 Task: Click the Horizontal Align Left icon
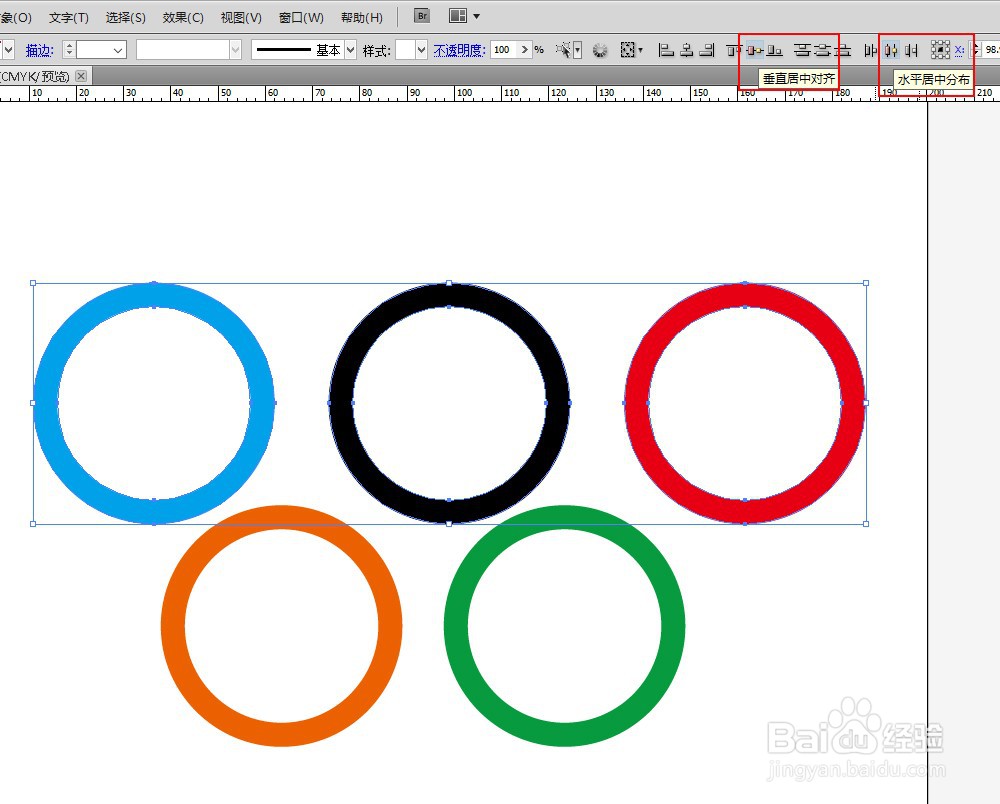tap(666, 50)
